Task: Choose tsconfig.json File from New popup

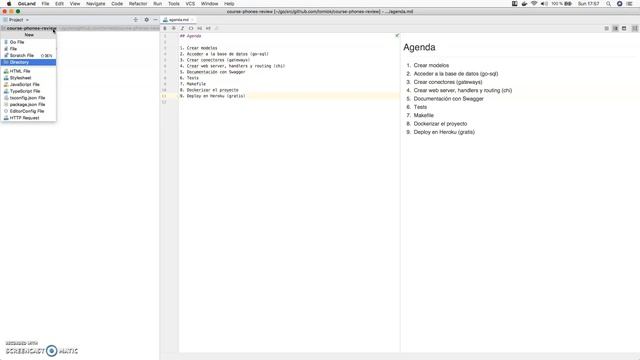Action: tap(29, 98)
